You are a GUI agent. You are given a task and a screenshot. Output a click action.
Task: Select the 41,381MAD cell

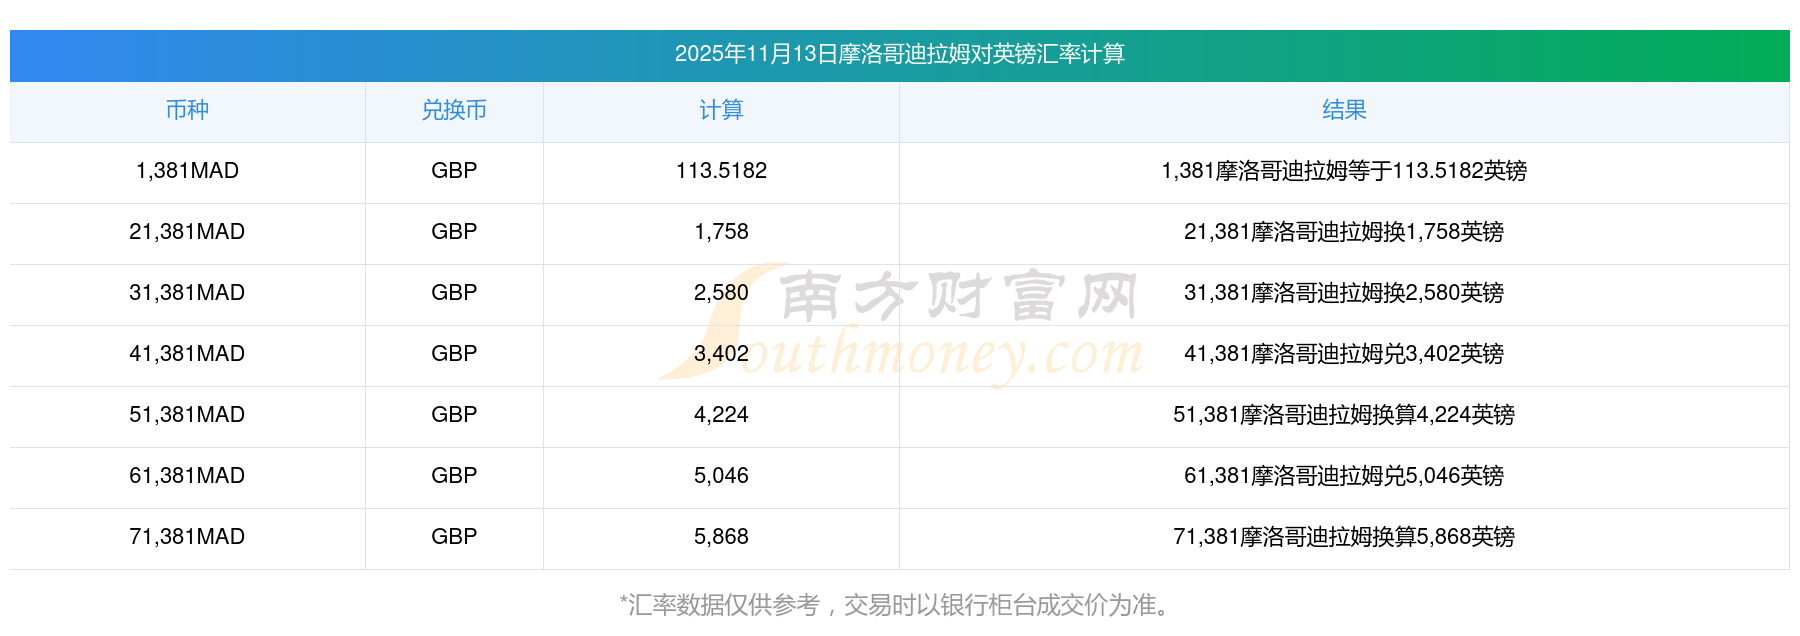pos(187,354)
